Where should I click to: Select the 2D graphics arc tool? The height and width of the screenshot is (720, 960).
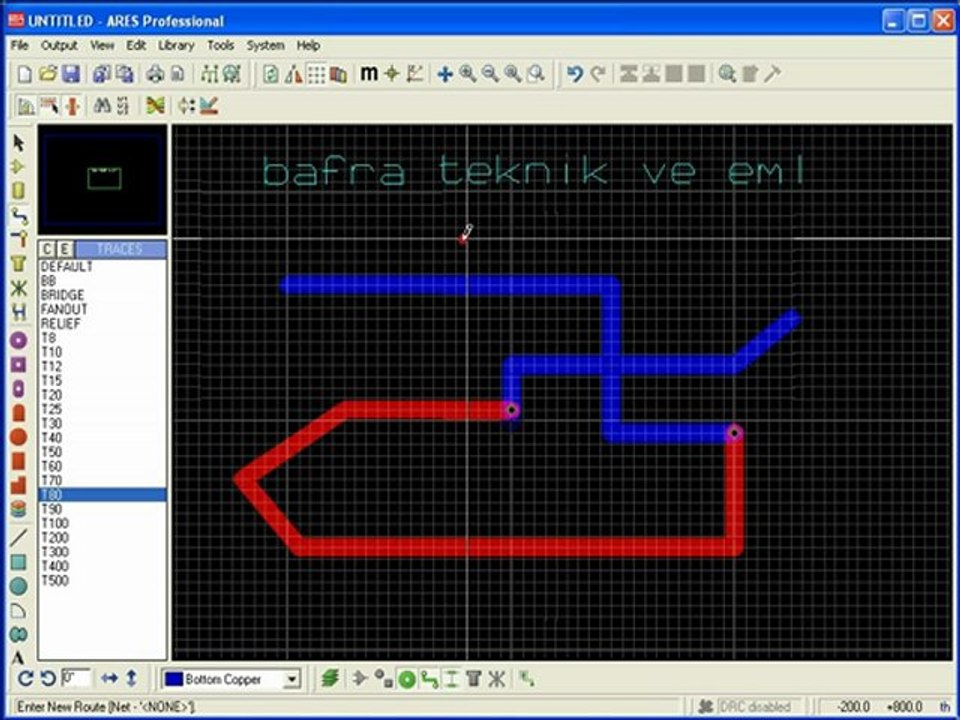coord(18,610)
